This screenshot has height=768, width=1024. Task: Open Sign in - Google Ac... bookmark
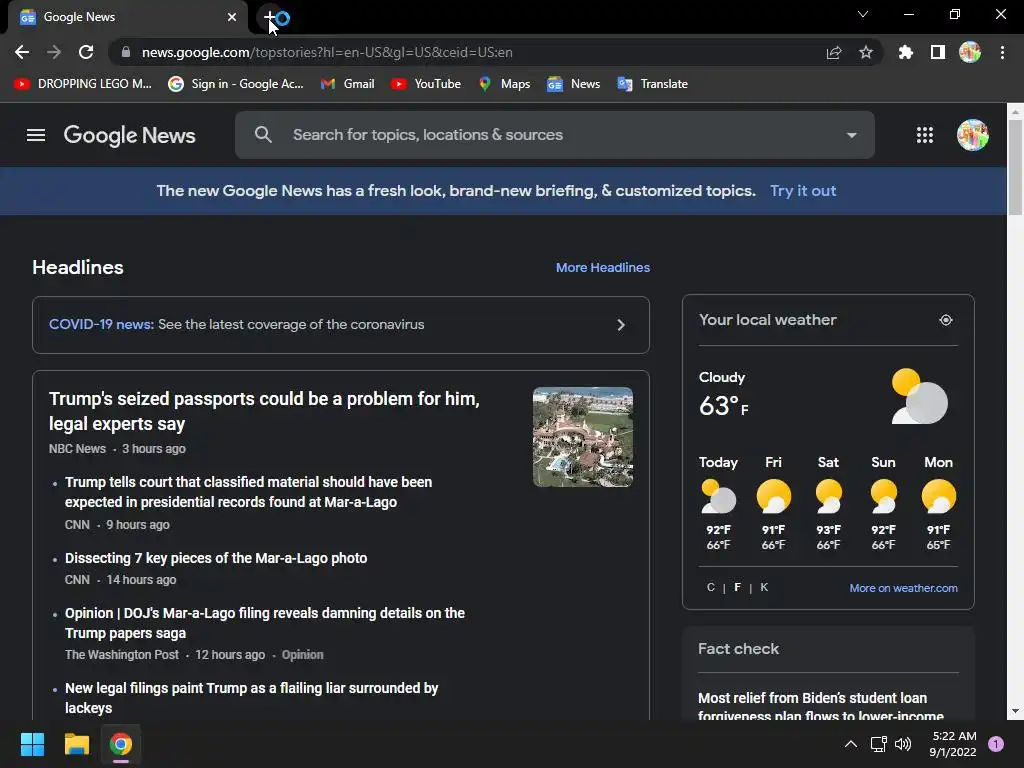point(236,84)
